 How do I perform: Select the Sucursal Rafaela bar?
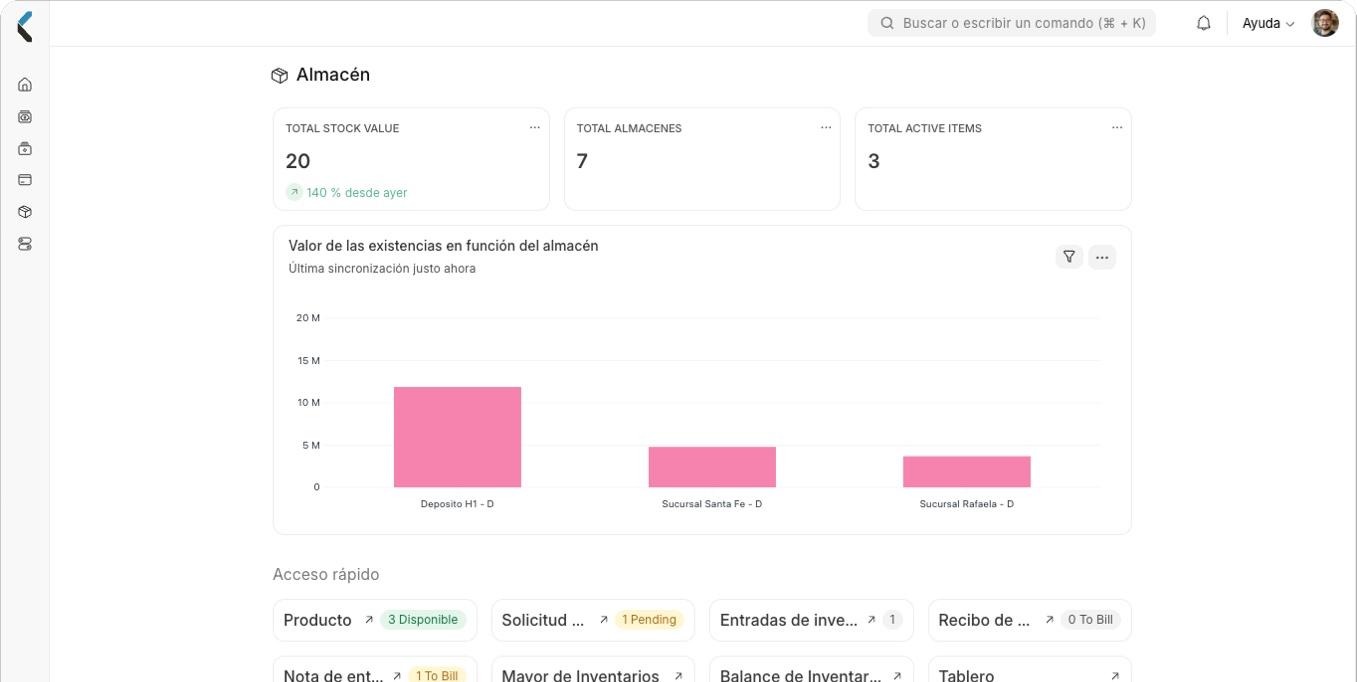pos(967,472)
